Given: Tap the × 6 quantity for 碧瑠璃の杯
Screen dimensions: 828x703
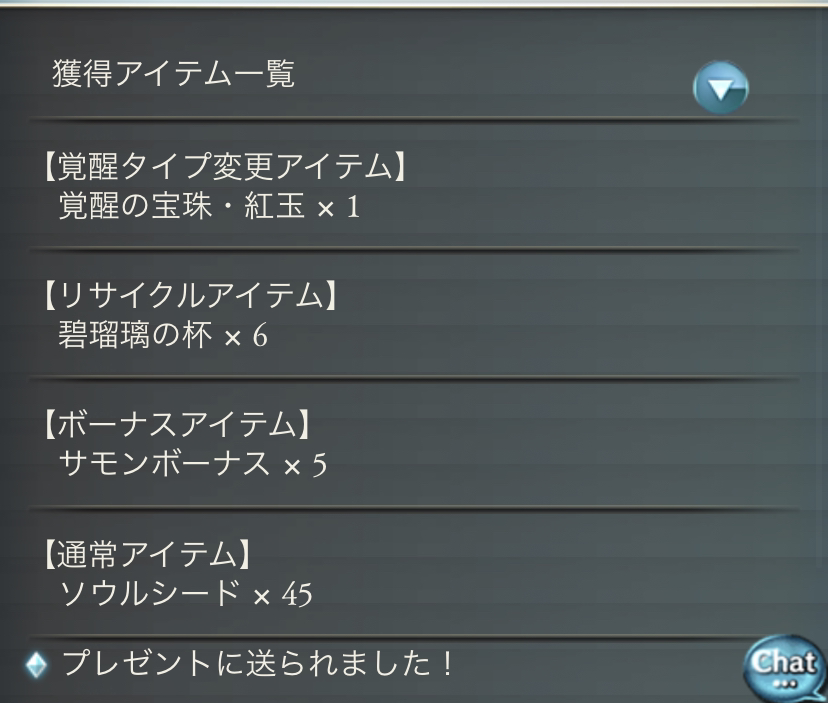Looking at the screenshot, I should click(x=246, y=336).
